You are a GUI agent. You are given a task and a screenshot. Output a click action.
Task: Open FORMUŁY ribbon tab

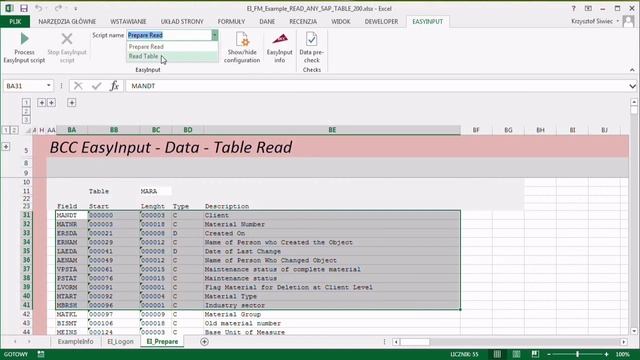231,21
